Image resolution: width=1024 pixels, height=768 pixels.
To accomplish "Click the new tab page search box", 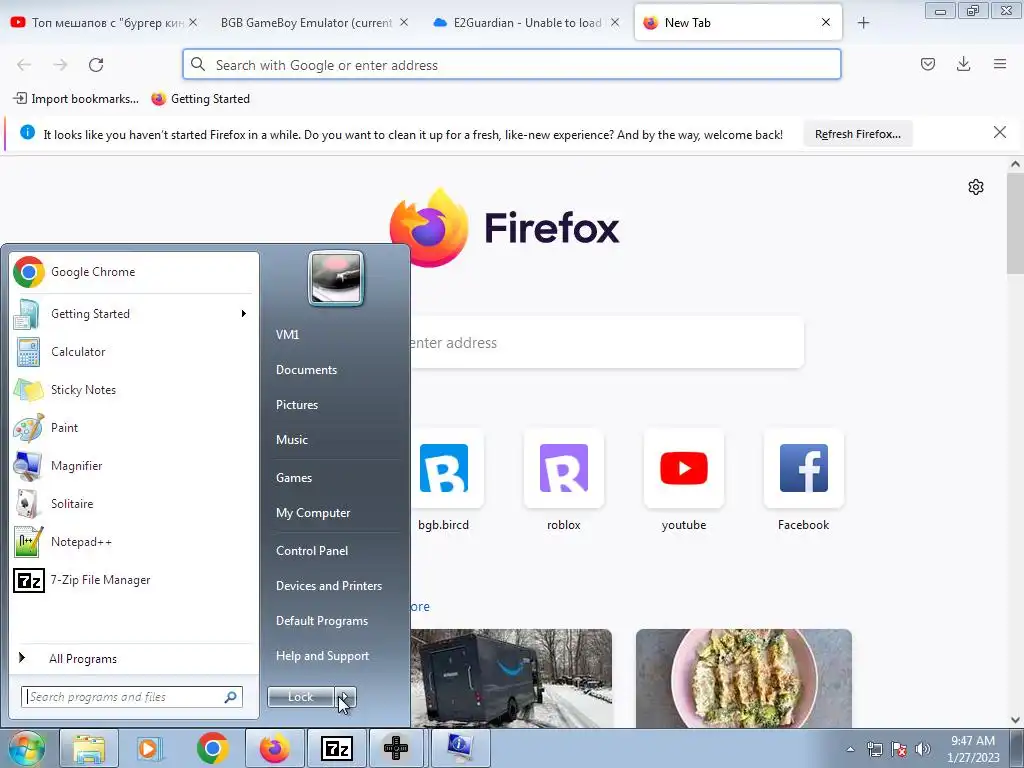I will [607, 342].
